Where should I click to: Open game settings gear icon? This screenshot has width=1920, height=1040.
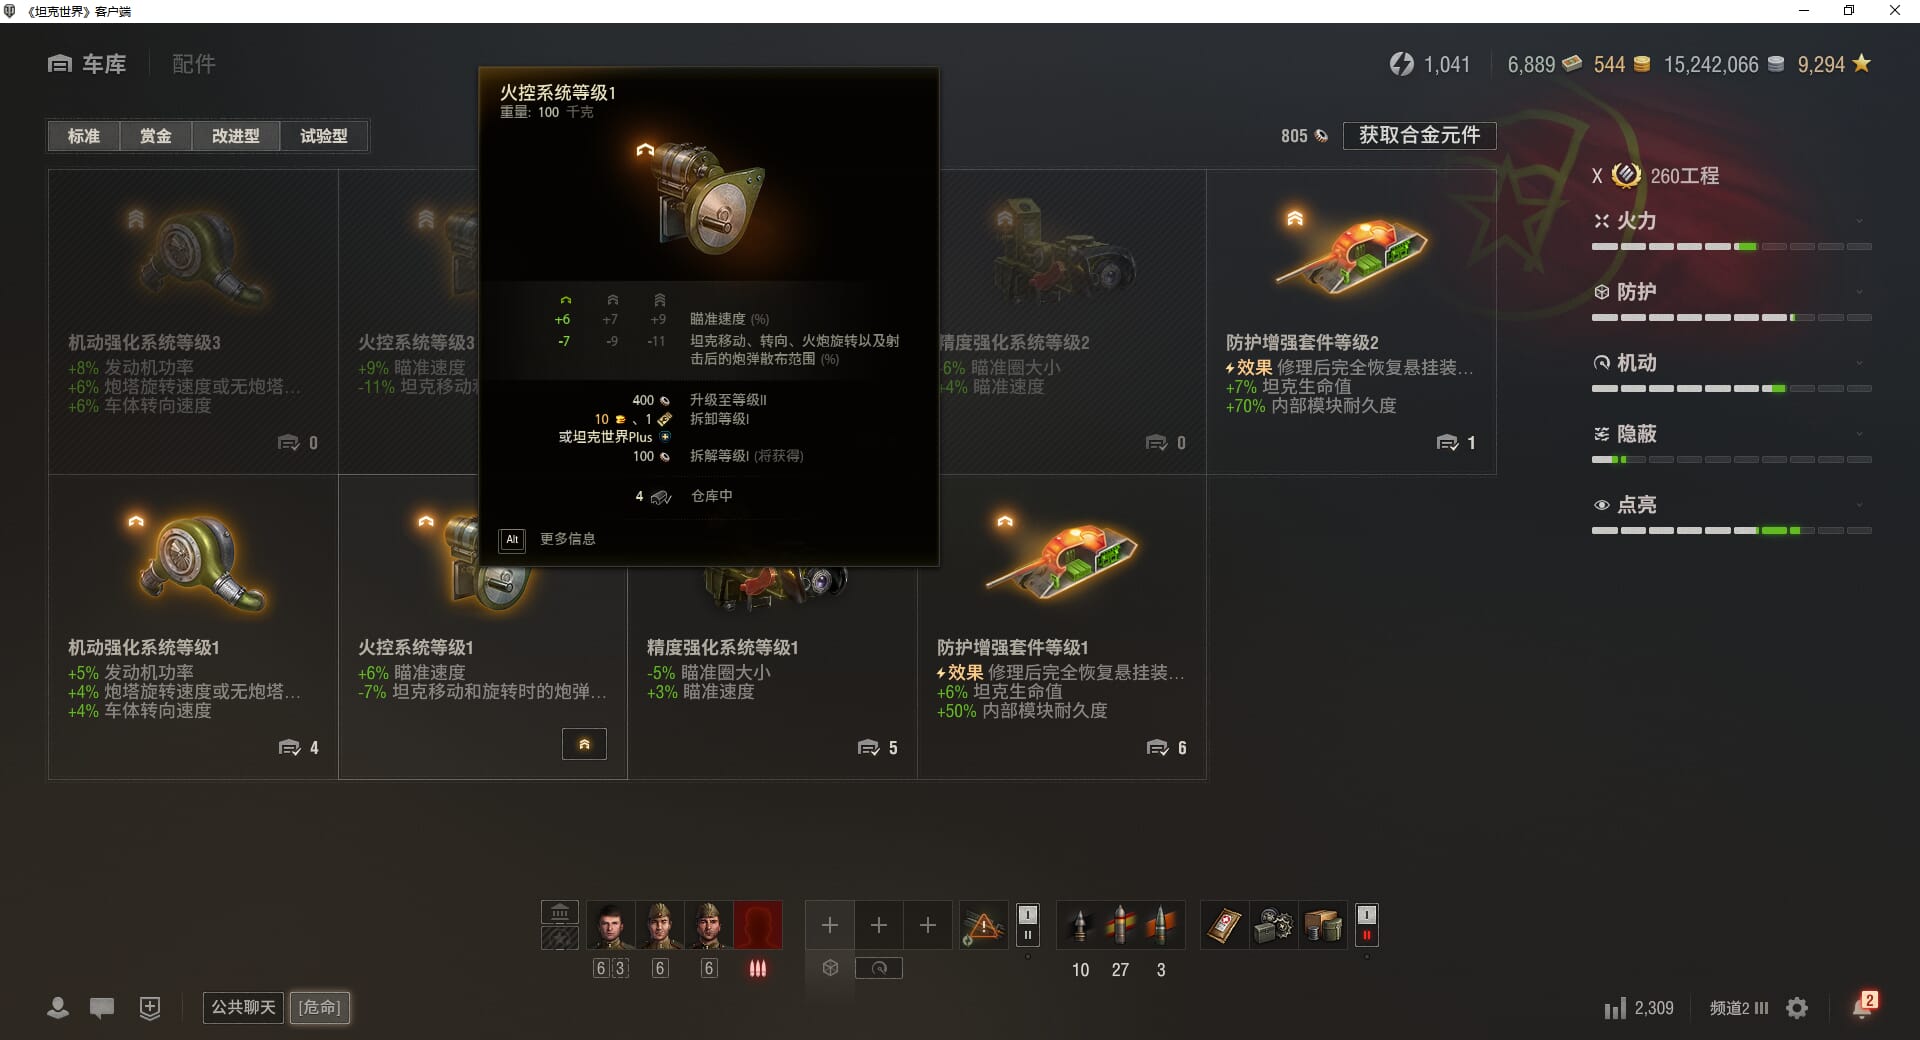tap(1797, 1008)
